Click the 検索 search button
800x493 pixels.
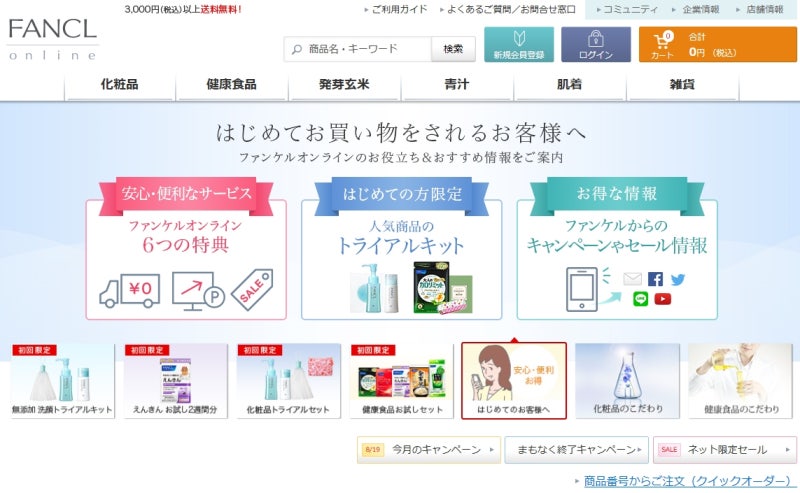point(453,49)
